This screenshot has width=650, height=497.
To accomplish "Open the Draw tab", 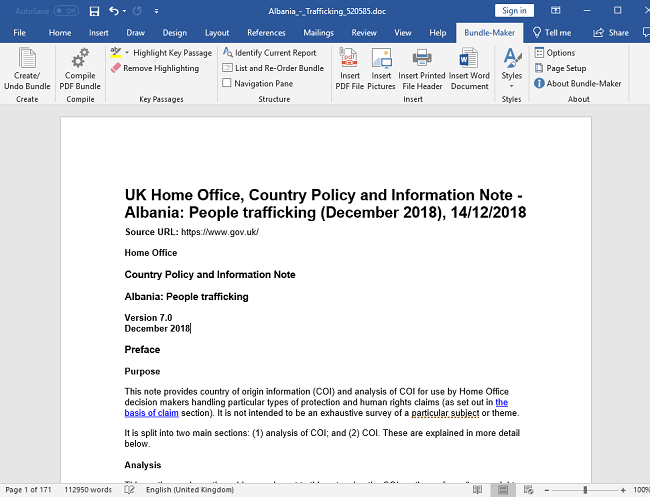I will tap(136, 33).
